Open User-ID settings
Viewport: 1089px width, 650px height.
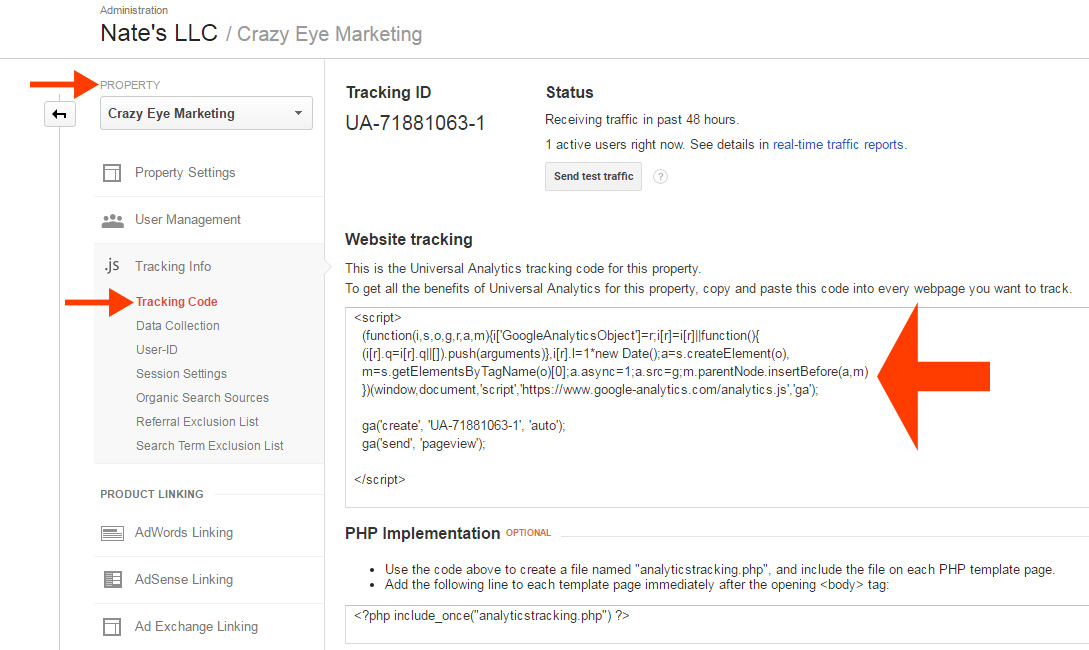[157, 349]
